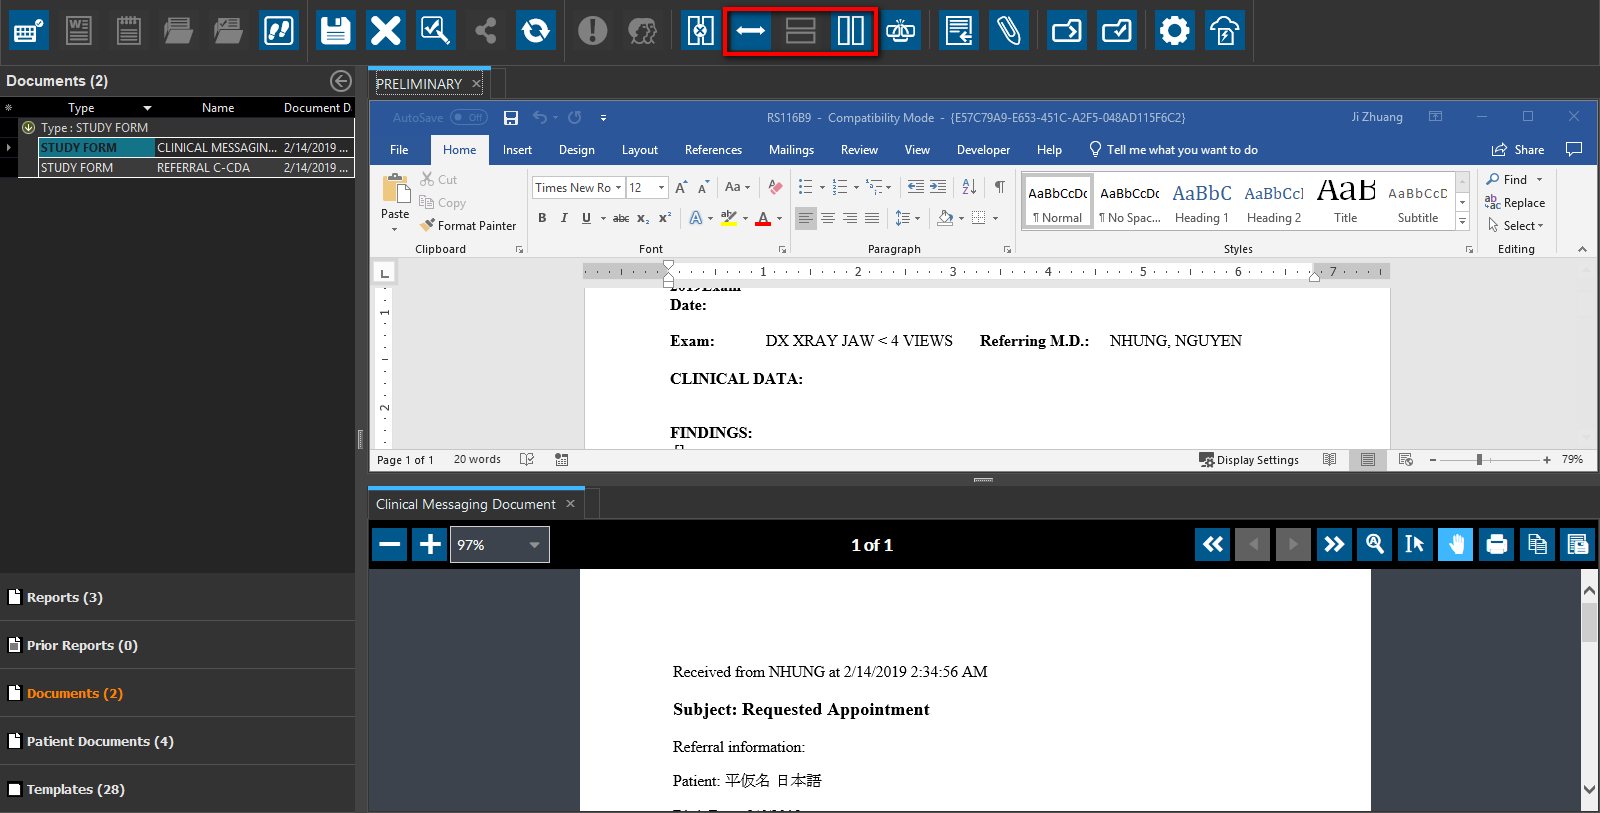Collapse the STUDY FORM type group
Viewport: 1600px width, 813px height.
click(x=29, y=128)
